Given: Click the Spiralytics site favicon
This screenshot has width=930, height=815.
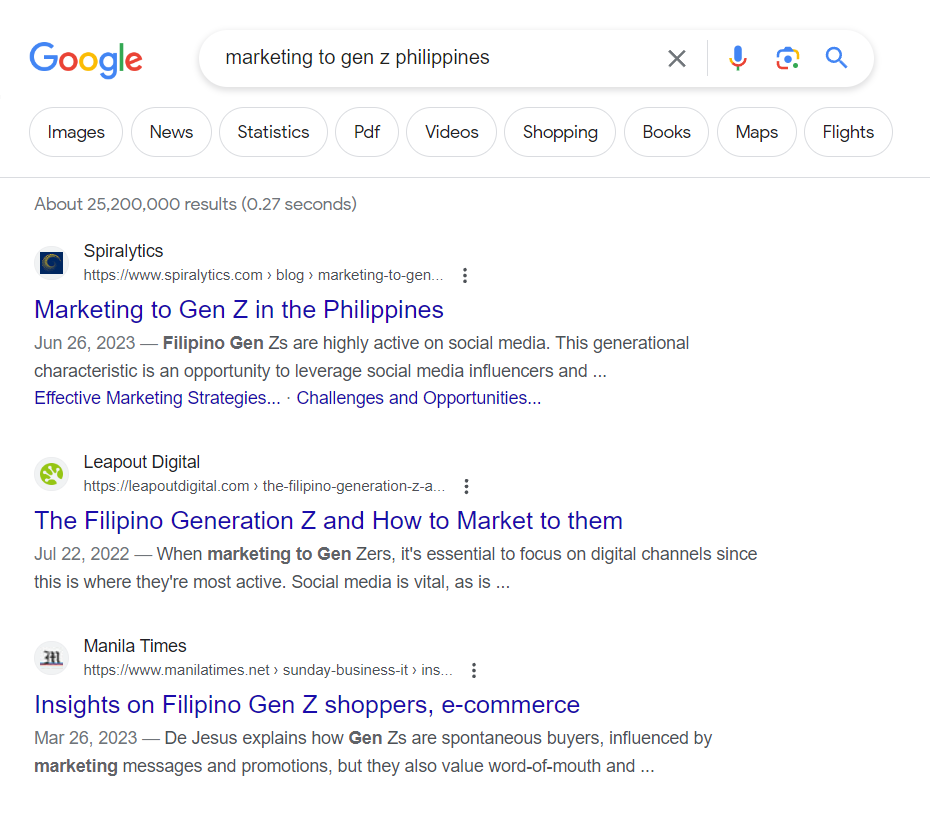Looking at the screenshot, I should (x=52, y=263).
